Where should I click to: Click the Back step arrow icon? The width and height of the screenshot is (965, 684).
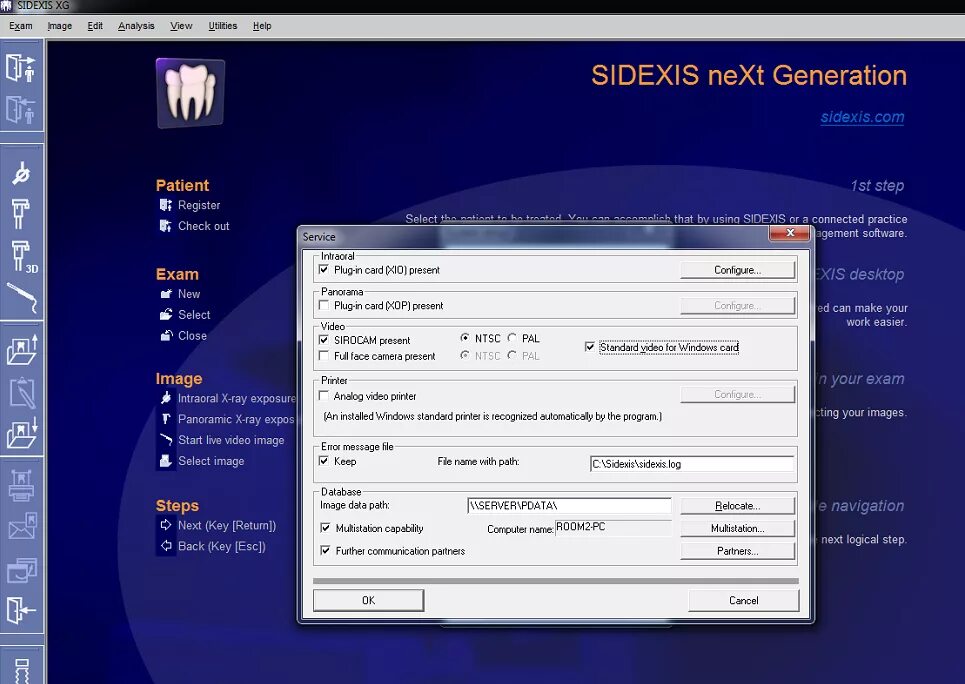click(166, 545)
